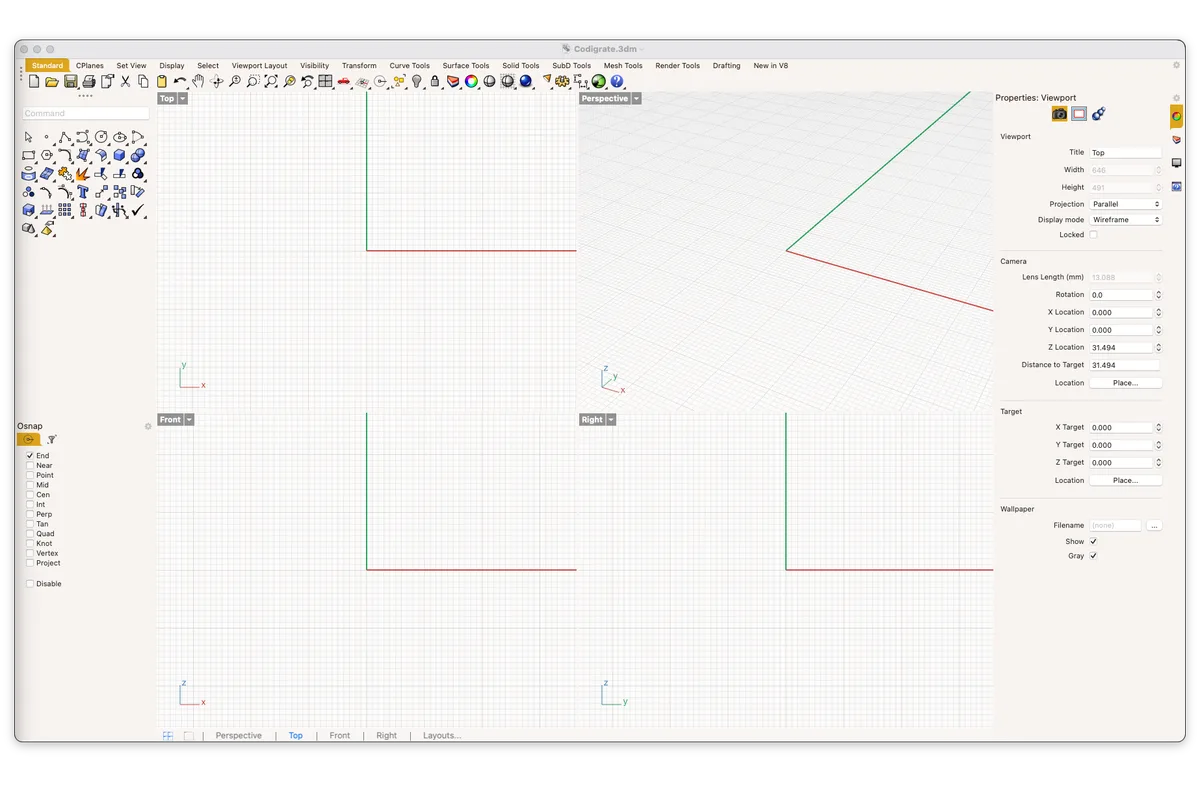Toggle the Locked viewport checkbox
The height and width of the screenshot is (787, 1200).
pos(1093,235)
